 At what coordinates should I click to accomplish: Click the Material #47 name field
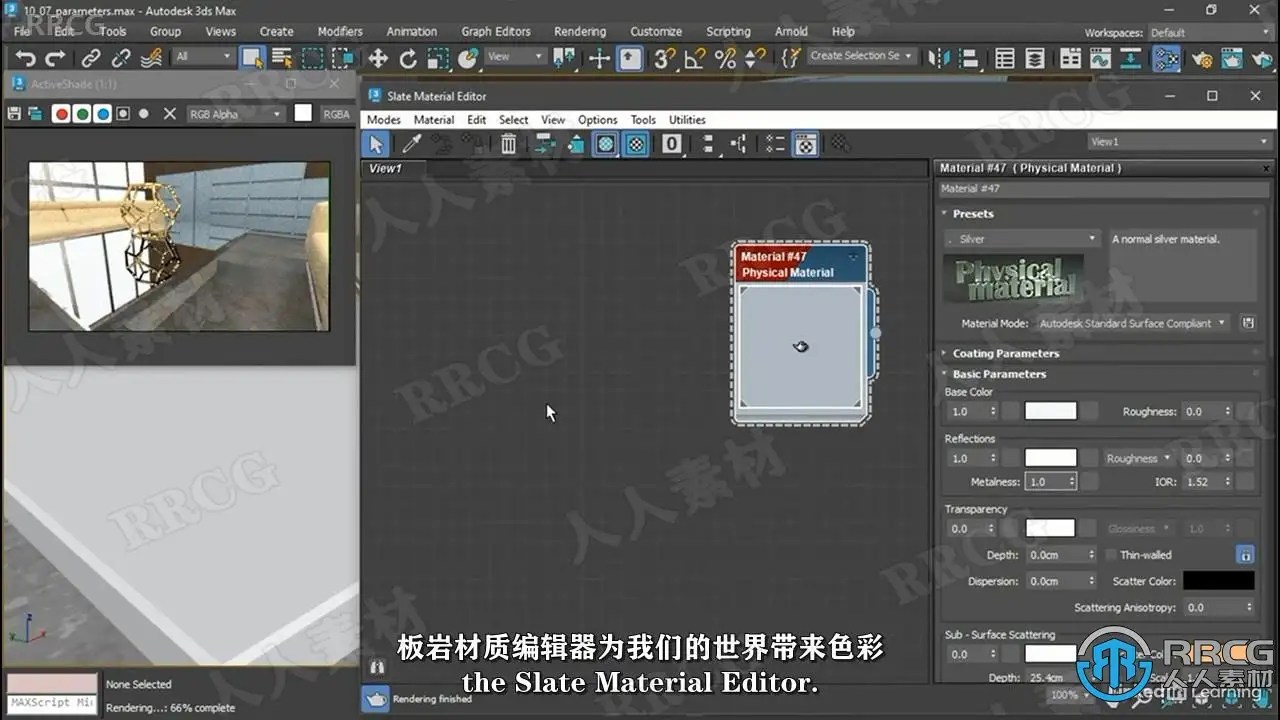(1104, 188)
